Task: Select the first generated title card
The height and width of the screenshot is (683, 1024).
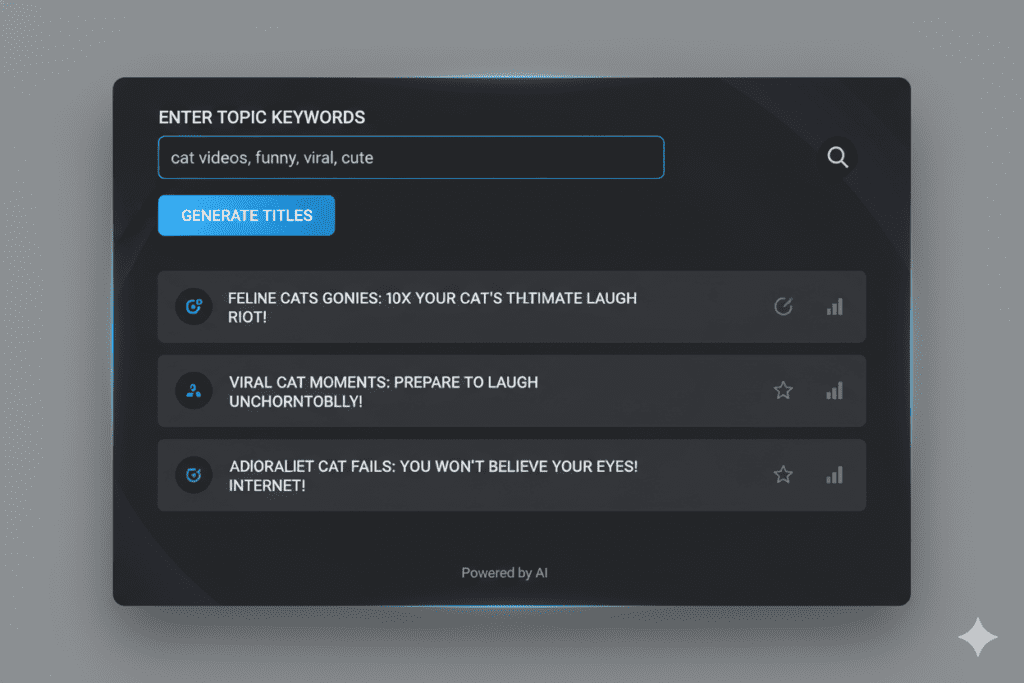Action: tap(511, 306)
